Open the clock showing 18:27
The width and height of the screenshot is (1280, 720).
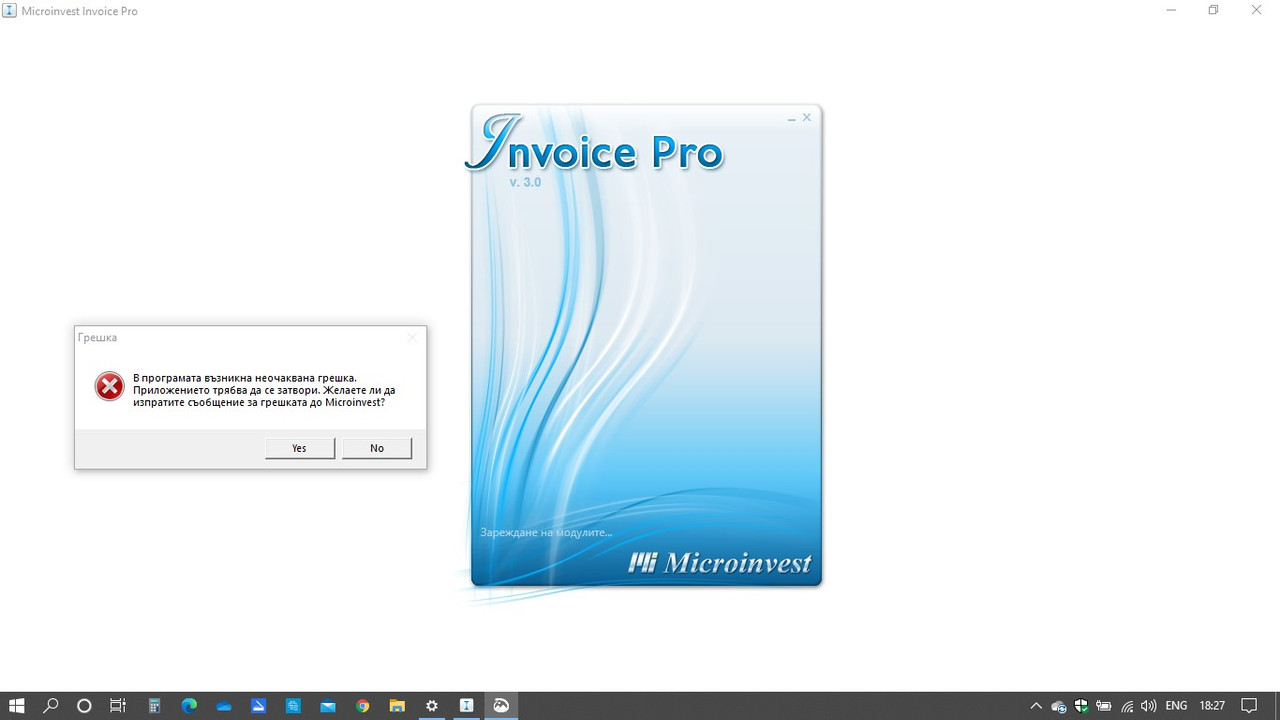click(1212, 705)
